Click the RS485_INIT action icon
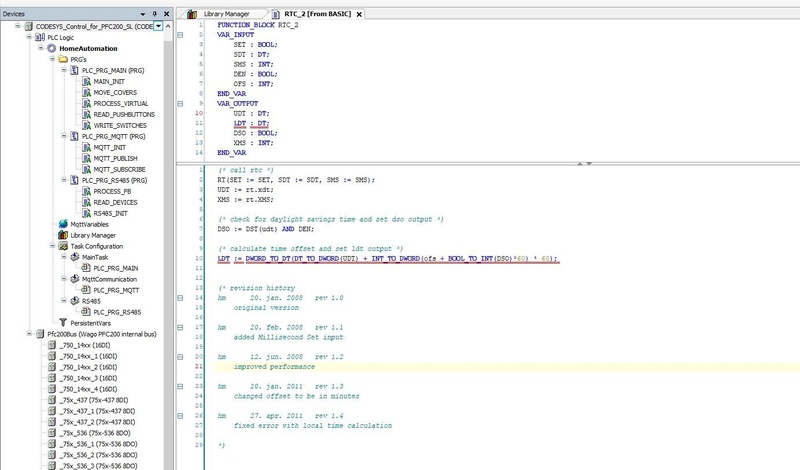Image resolution: width=800 pixels, height=470 pixels. click(86, 213)
